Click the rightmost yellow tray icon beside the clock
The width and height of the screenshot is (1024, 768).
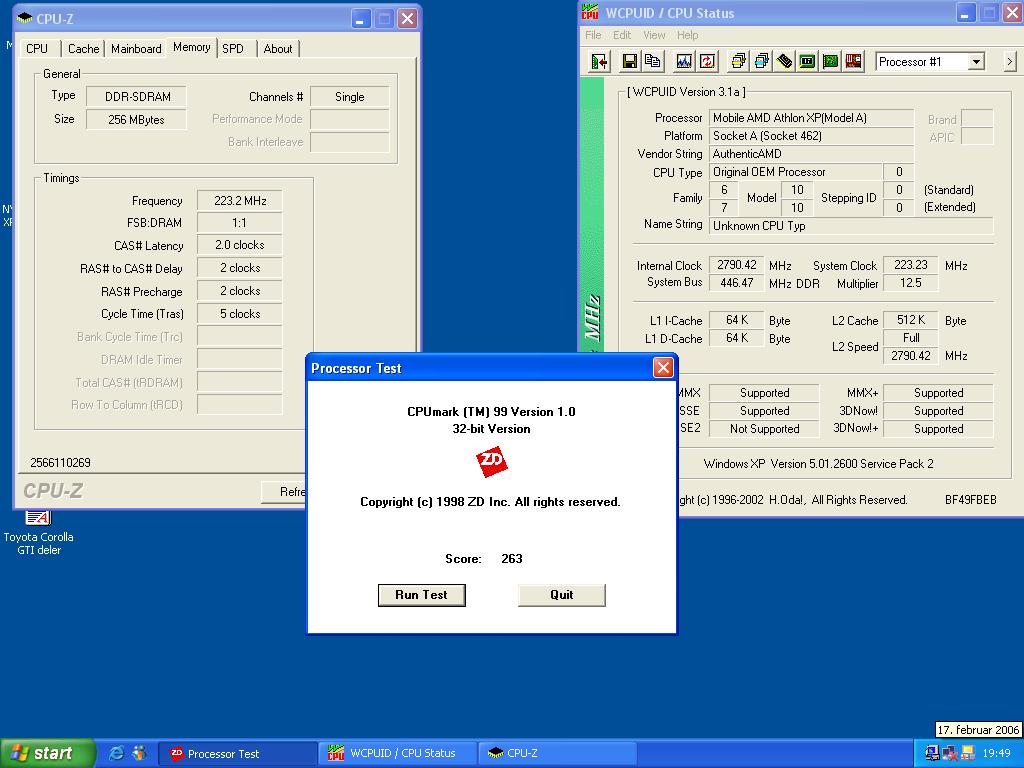point(968,753)
